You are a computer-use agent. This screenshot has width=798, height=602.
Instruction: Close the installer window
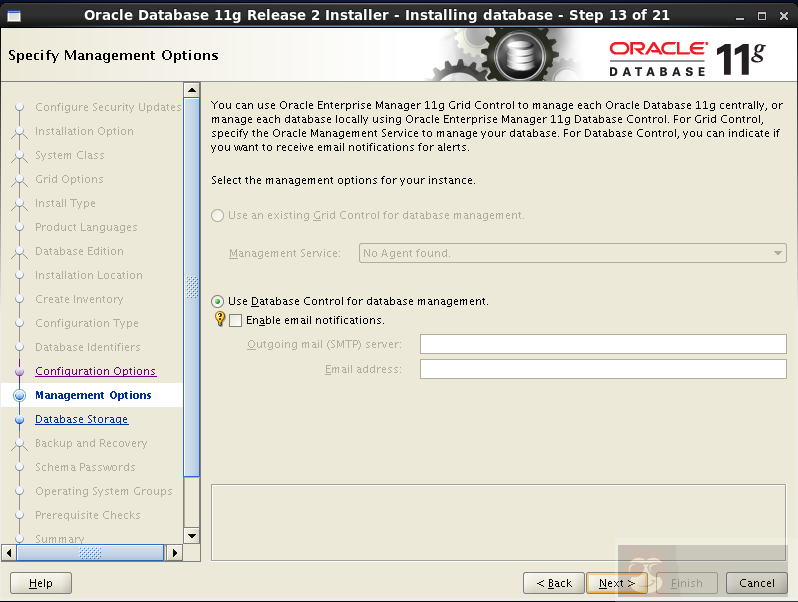coord(784,16)
